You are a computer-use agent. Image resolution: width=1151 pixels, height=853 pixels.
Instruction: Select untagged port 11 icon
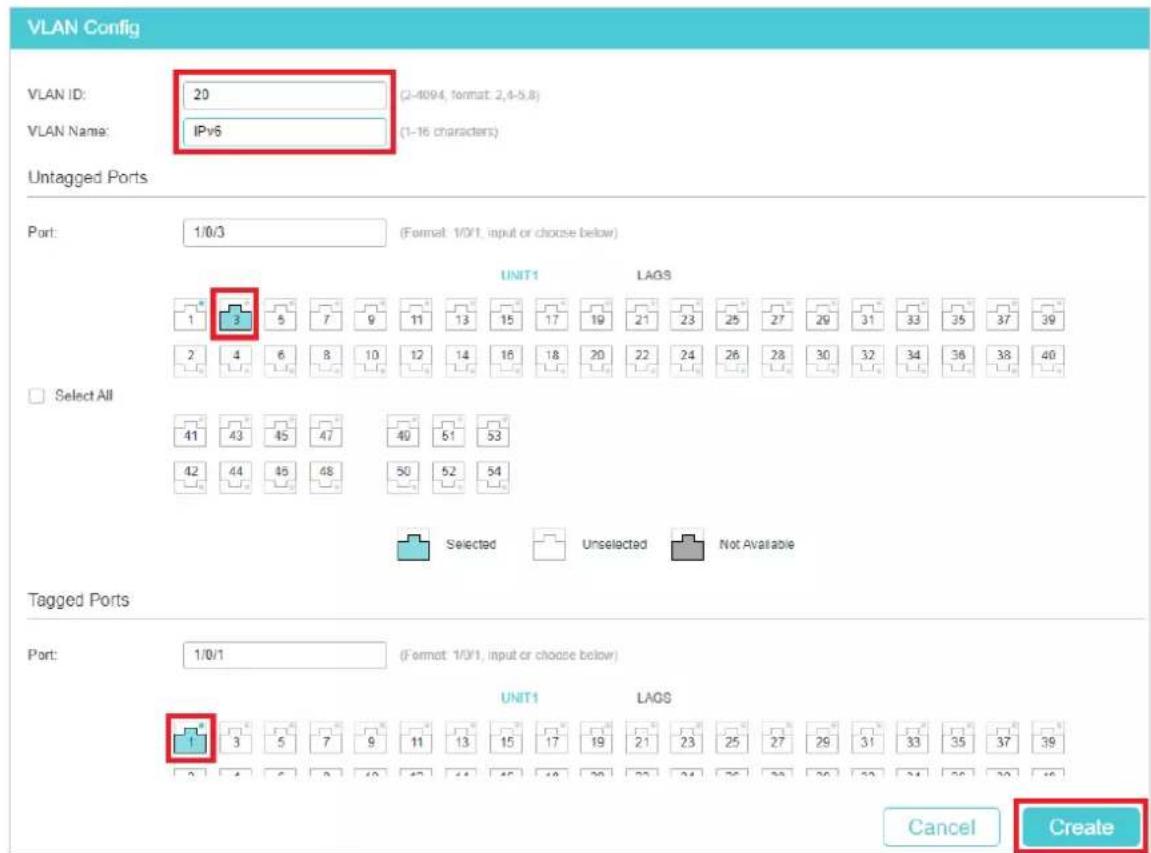[416, 315]
